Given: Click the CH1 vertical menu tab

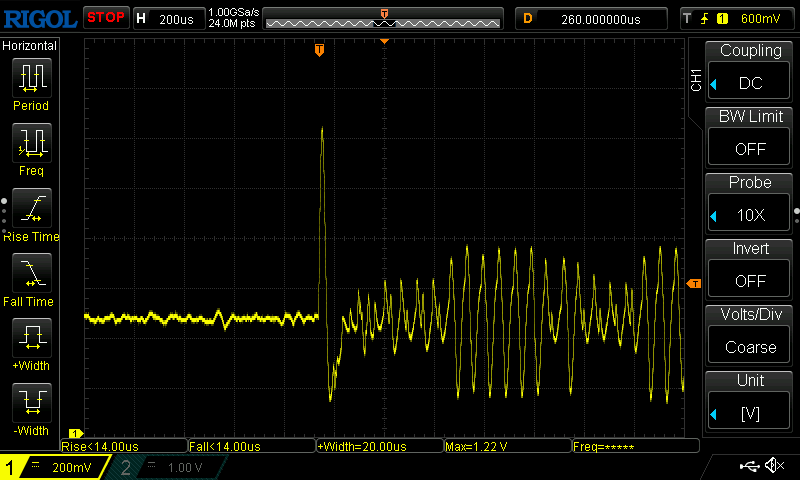Looking at the screenshot, I should 696,80.
